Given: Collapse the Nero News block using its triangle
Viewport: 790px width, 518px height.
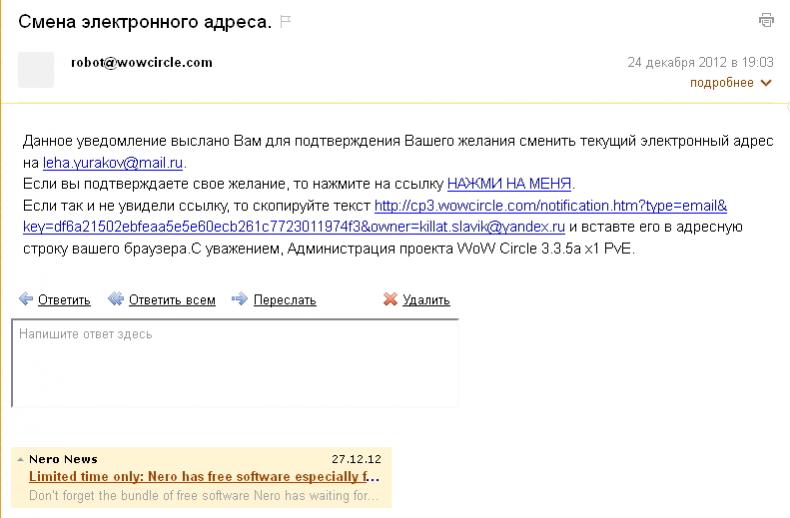Looking at the screenshot, I should tap(20, 459).
